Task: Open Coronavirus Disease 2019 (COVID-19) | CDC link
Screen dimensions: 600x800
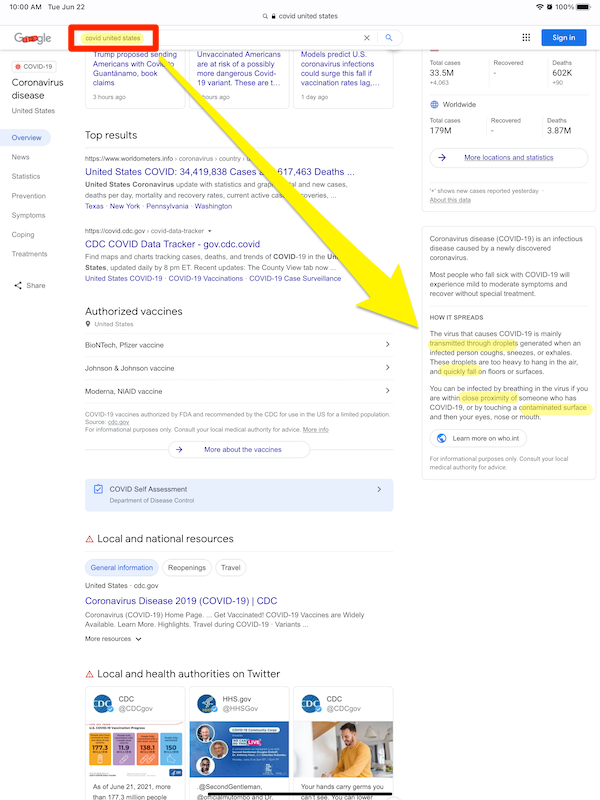Action: pyautogui.click(x=181, y=601)
